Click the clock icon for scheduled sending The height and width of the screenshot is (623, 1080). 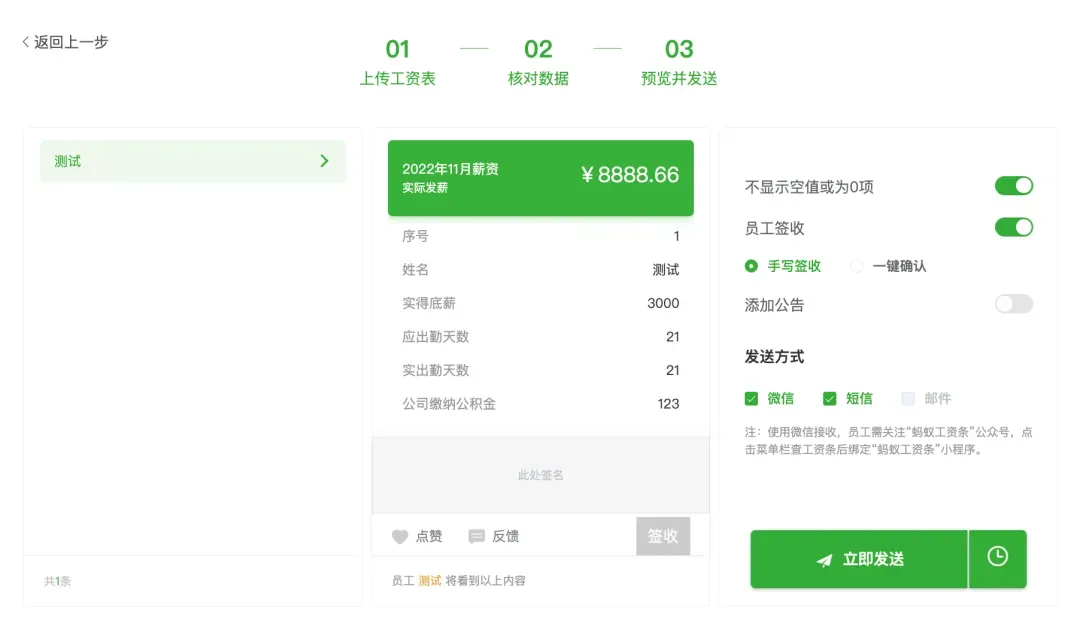(x=997, y=557)
